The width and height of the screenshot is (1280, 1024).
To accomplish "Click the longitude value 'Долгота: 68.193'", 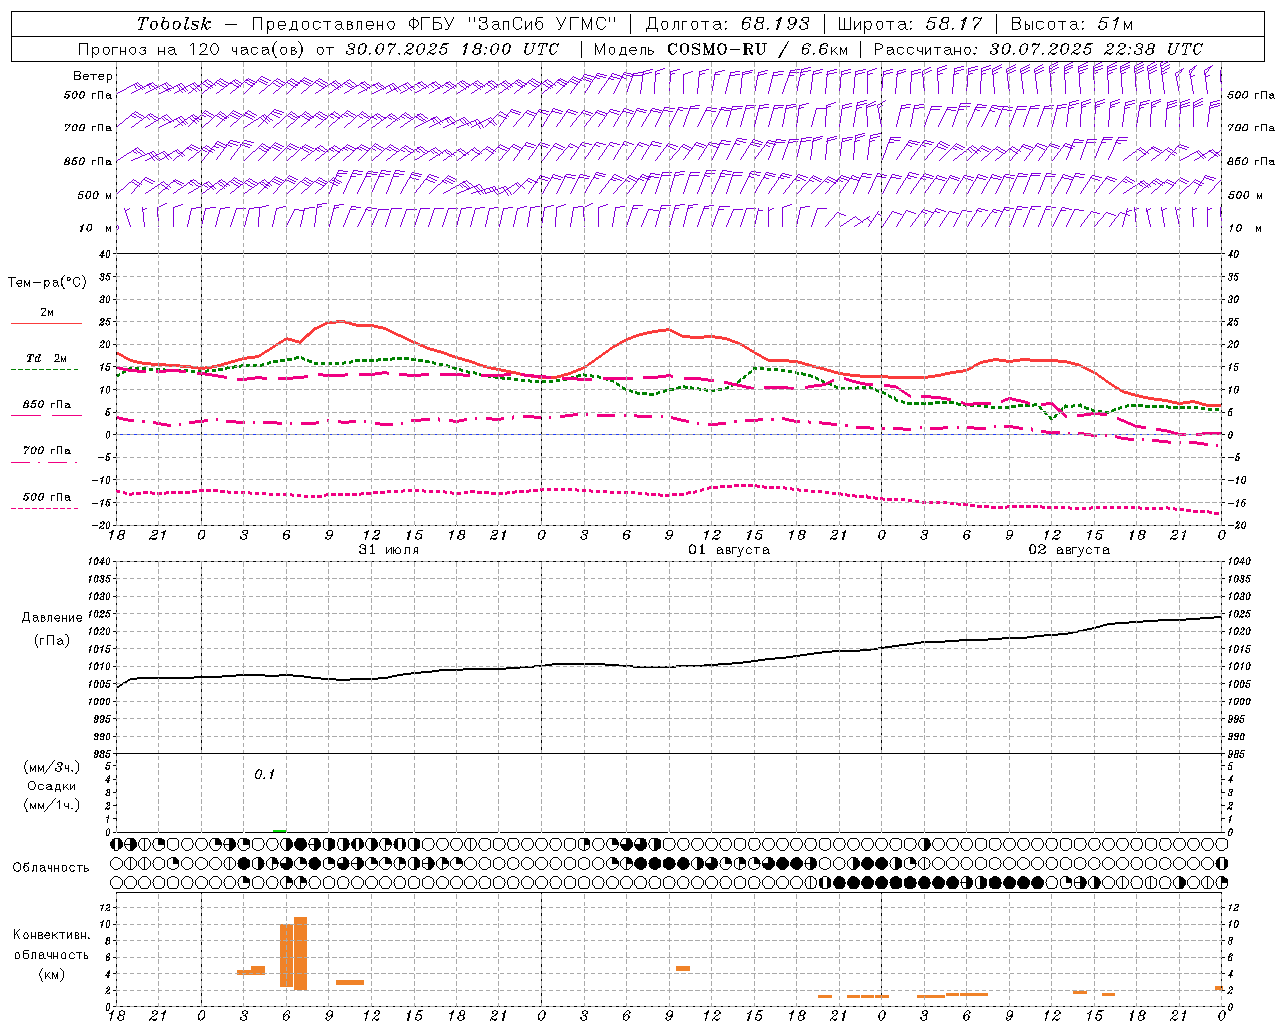I will coord(727,24).
